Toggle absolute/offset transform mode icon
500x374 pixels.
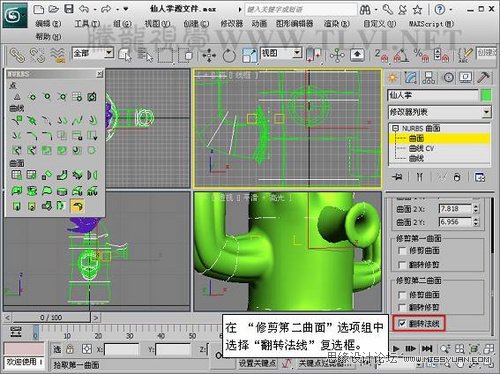pyautogui.click(x=87, y=349)
